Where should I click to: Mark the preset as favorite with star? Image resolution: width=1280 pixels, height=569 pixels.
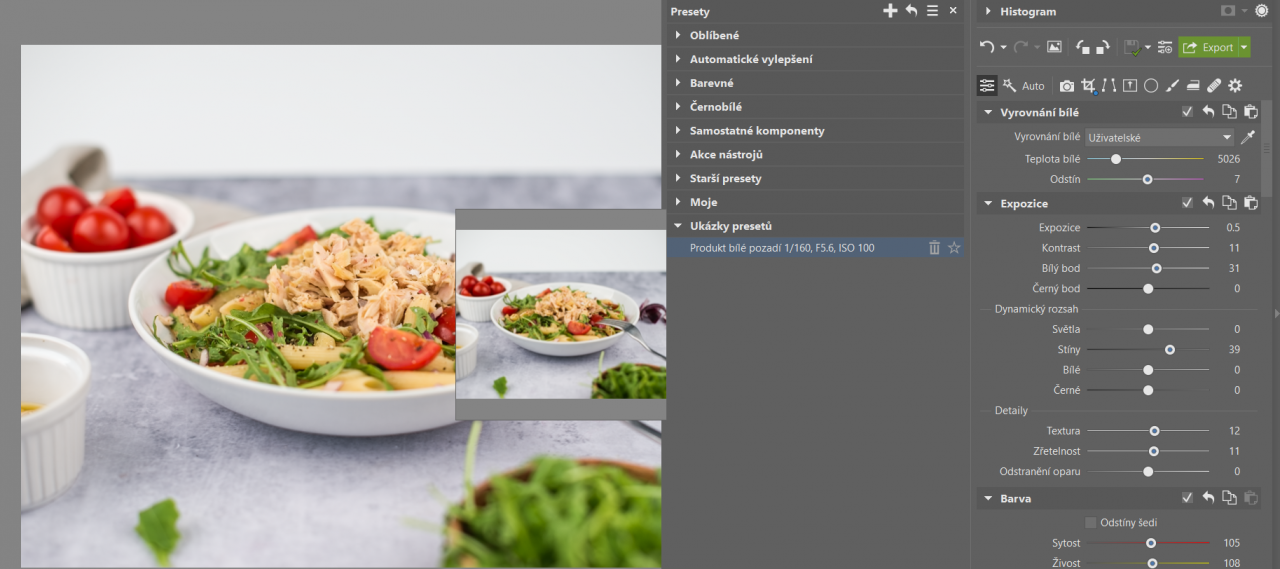click(954, 247)
